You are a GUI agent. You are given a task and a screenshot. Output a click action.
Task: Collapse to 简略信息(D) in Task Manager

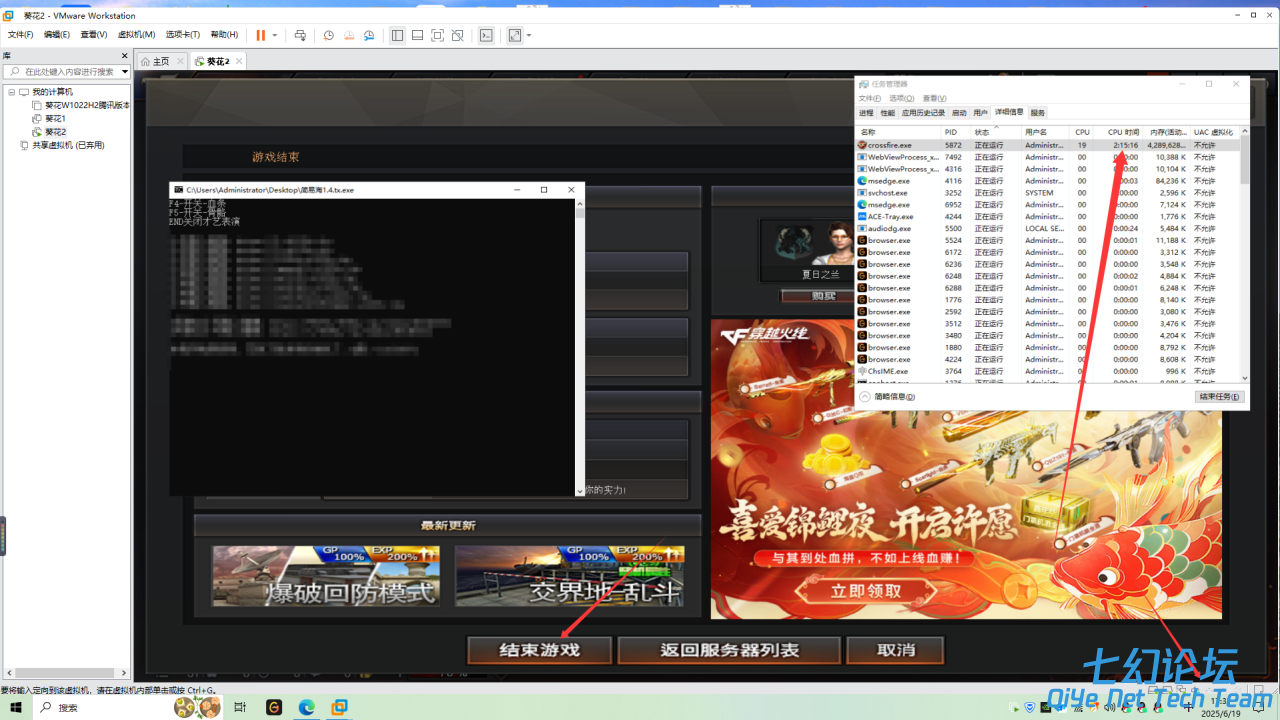click(x=888, y=397)
